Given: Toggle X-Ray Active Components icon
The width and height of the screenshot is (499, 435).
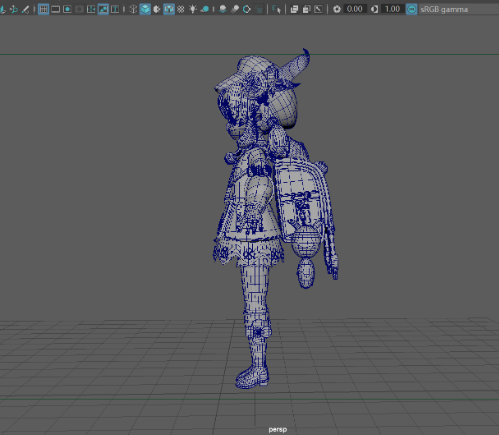Looking at the screenshot, I should tap(306, 9).
